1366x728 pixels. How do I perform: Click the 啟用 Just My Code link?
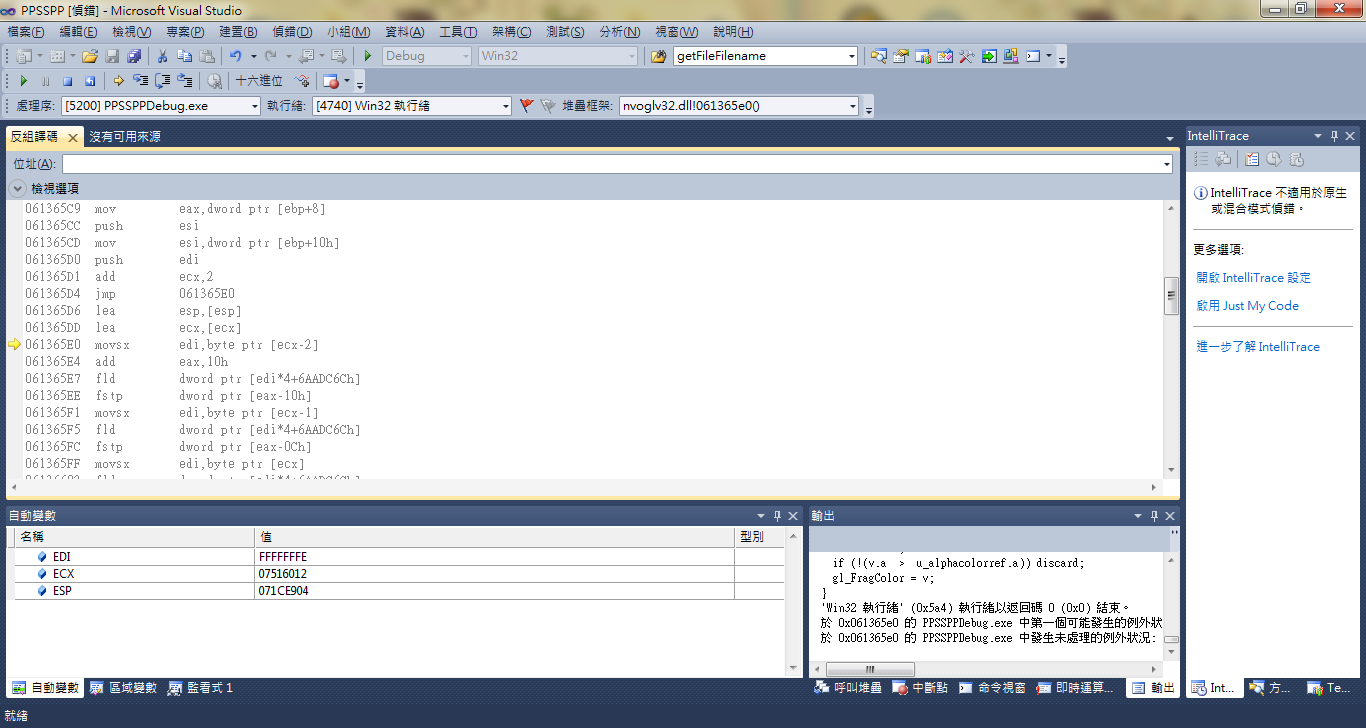pos(1247,306)
